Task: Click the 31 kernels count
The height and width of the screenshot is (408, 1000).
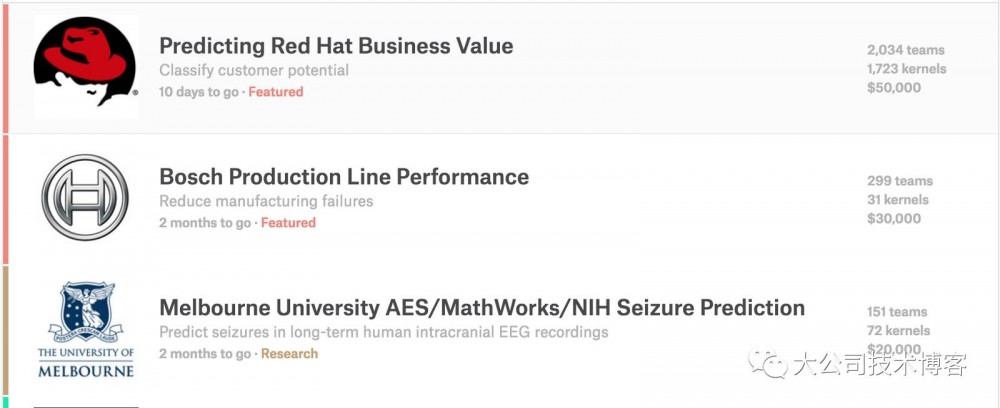Action: point(897,200)
